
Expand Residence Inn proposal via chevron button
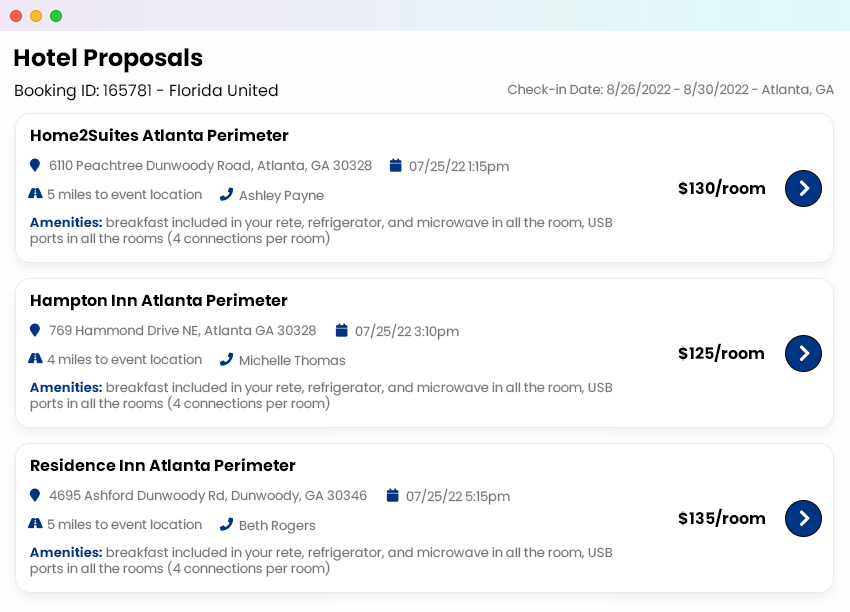click(803, 518)
